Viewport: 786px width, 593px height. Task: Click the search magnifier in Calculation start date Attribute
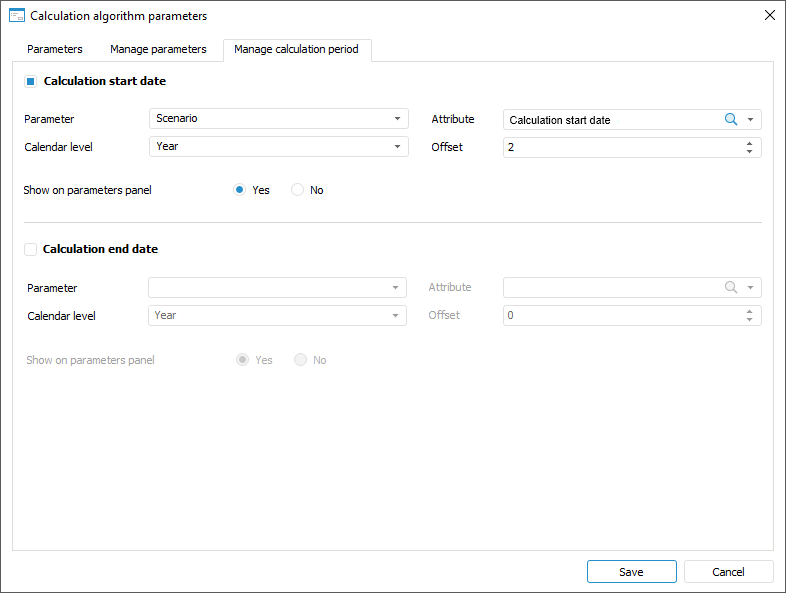[730, 119]
